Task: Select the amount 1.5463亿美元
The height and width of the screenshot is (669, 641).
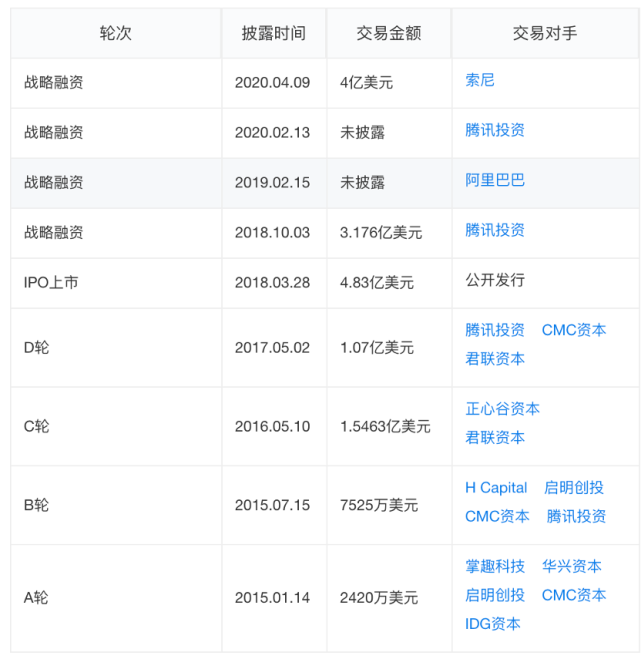Action: 385,426
